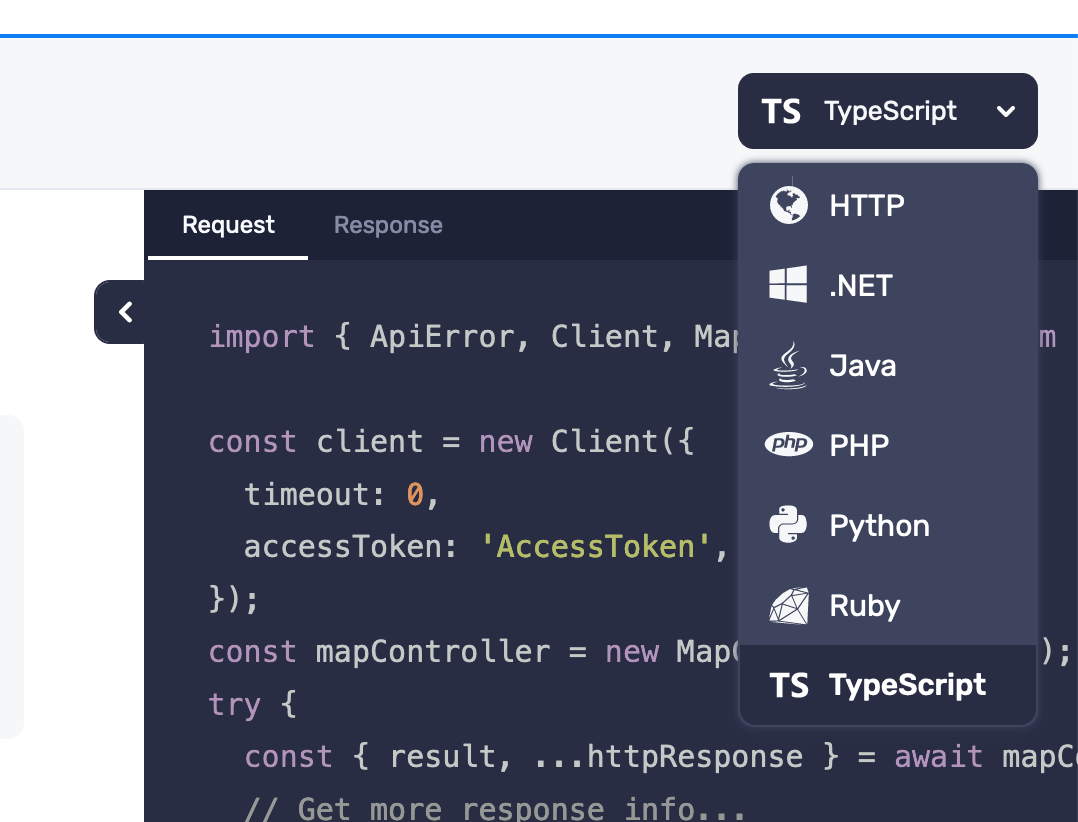Click the Java coffee cup icon
Screen dimensions: 1078x822
point(788,366)
